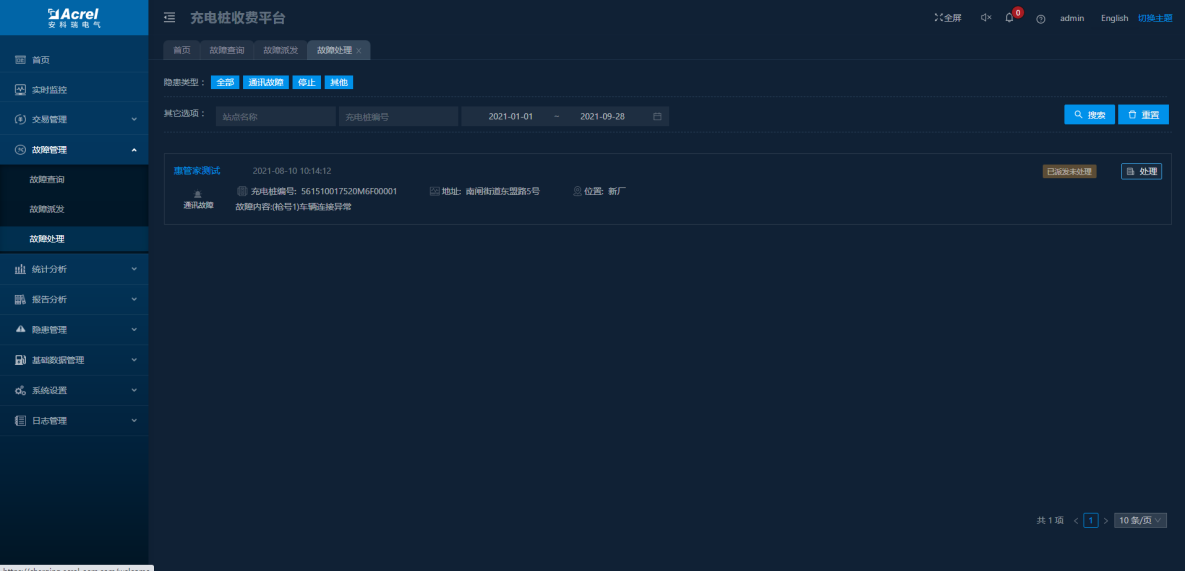The width and height of the screenshot is (1185, 571).
Task: Open 首页 home in the sidebar
Action: coord(40,60)
